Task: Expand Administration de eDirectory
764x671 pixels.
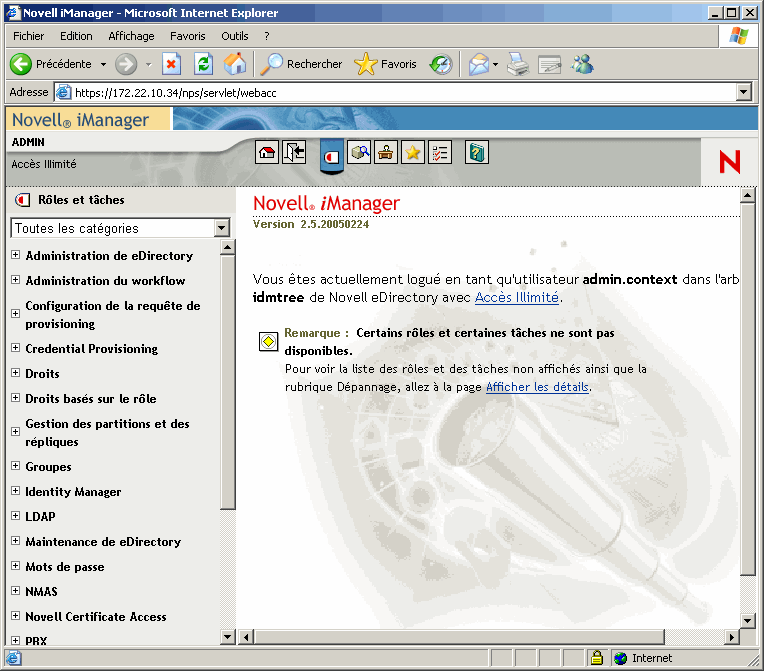Action: 16,255
